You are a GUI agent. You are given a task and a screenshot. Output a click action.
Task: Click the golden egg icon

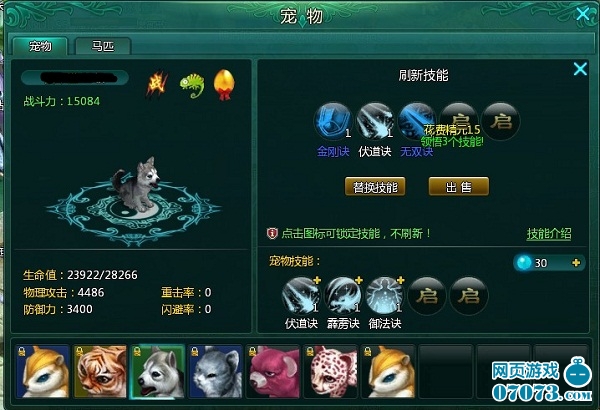click(x=224, y=84)
